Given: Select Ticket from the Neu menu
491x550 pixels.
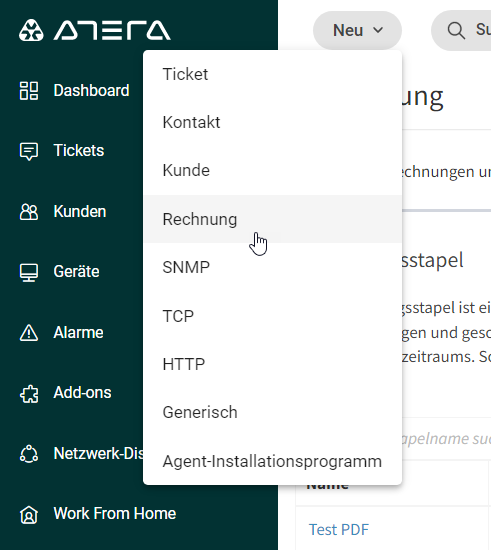Looking at the screenshot, I should click(x=273, y=74).
